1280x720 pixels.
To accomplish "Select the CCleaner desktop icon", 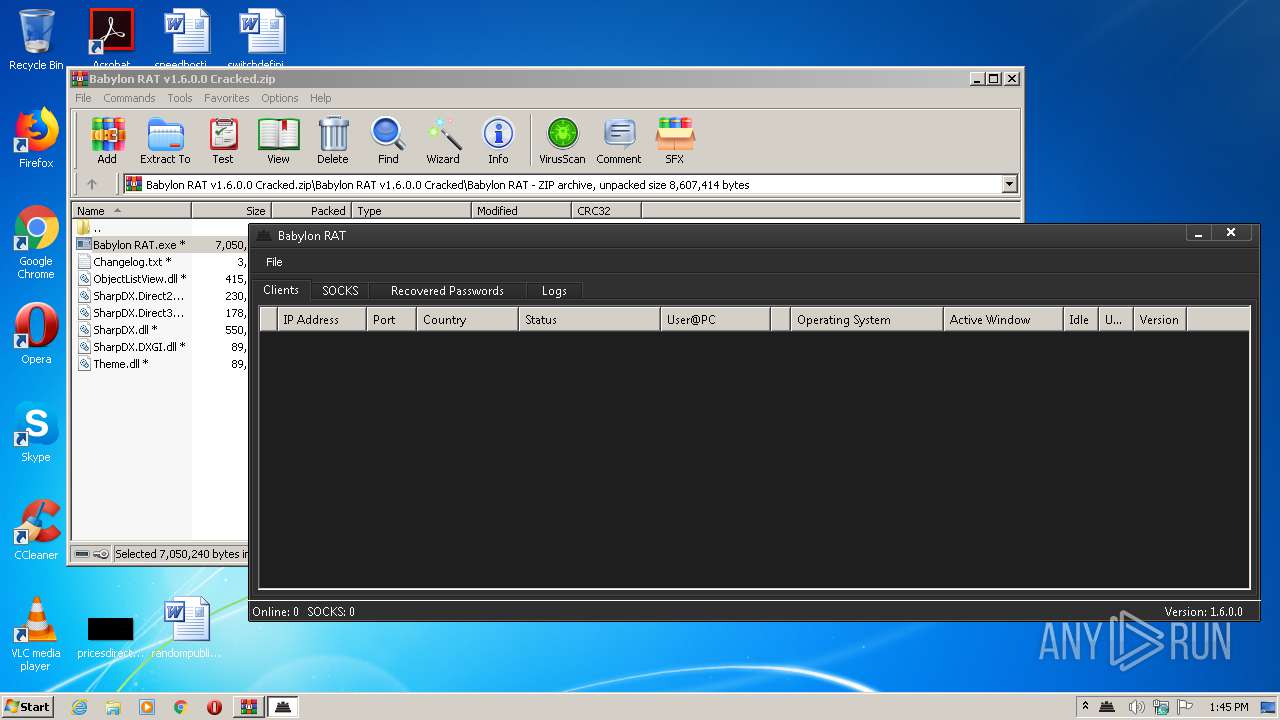I will tap(36, 530).
